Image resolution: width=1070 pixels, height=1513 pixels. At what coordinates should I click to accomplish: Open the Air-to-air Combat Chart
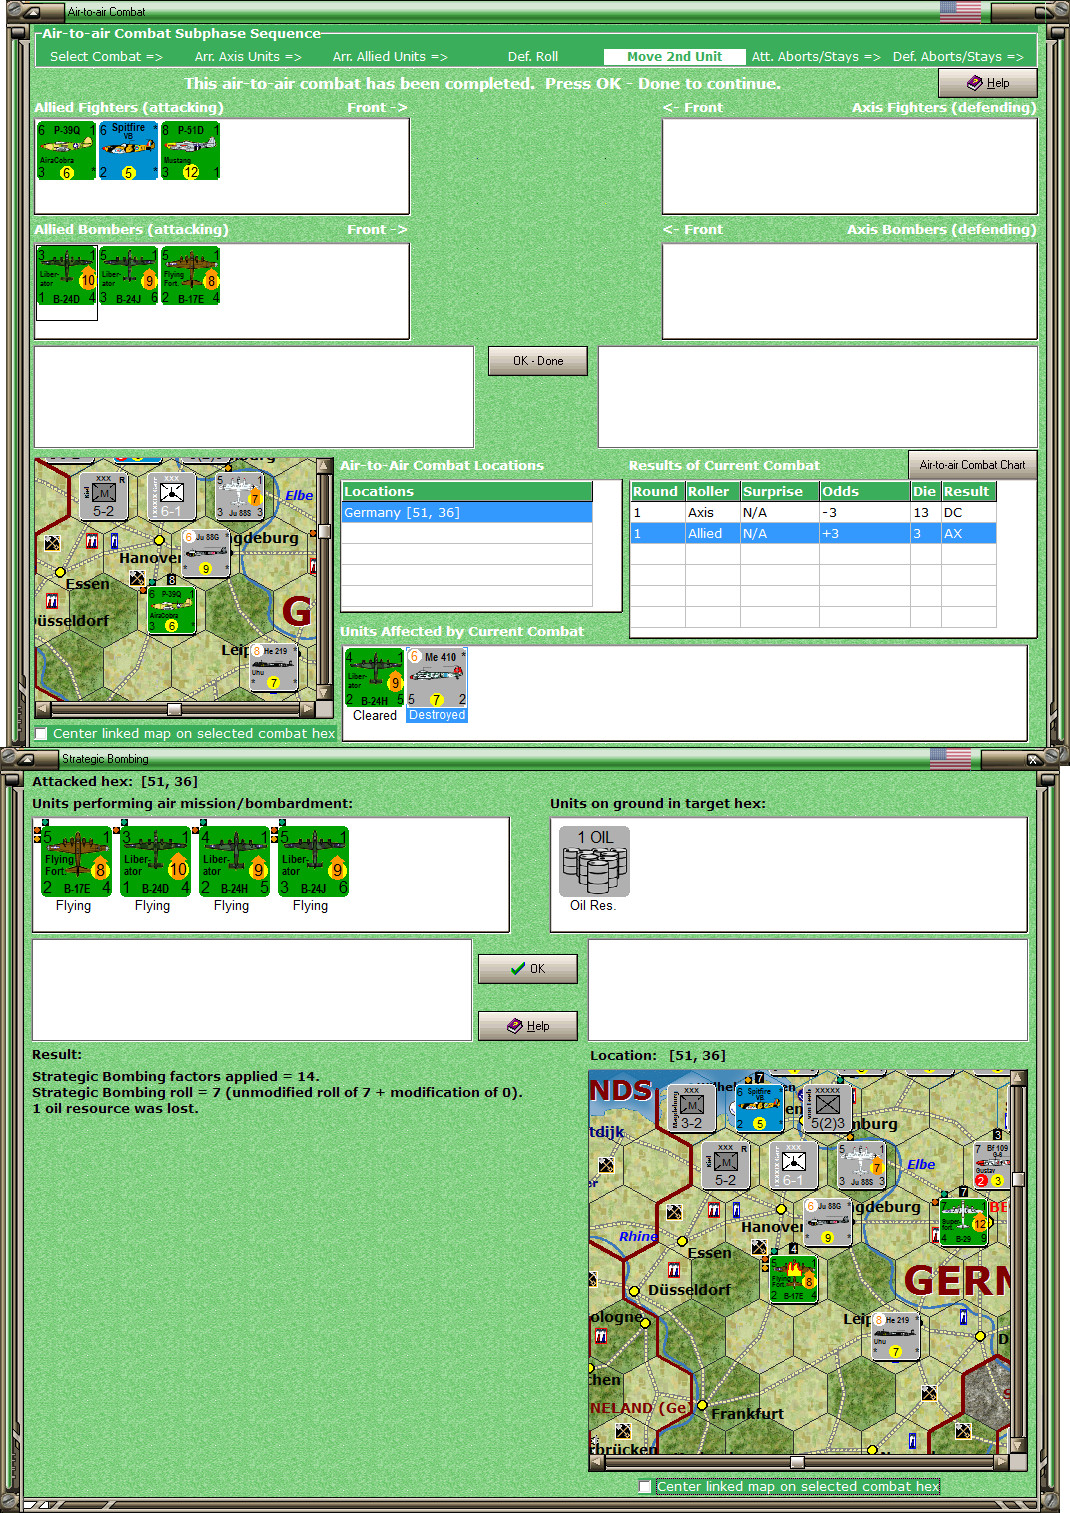tap(972, 465)
